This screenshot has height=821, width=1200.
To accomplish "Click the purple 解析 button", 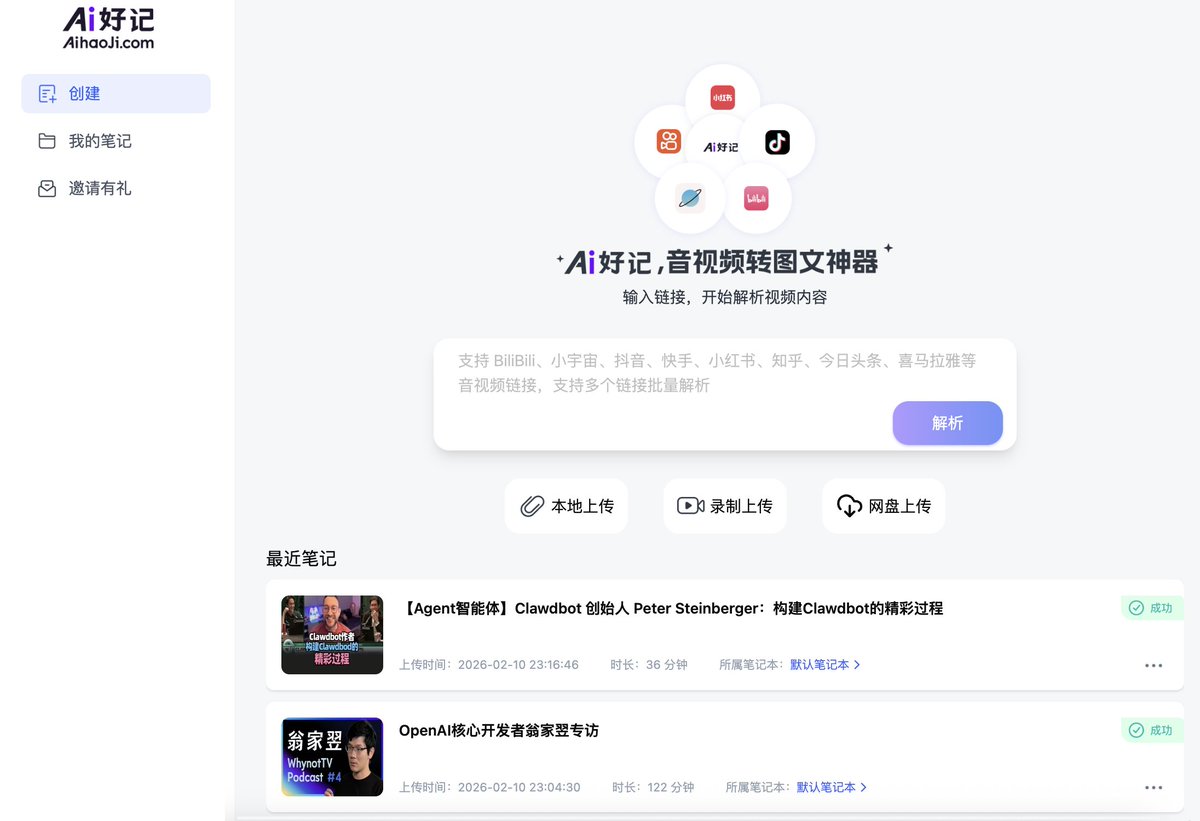I will tap(948, 423).
